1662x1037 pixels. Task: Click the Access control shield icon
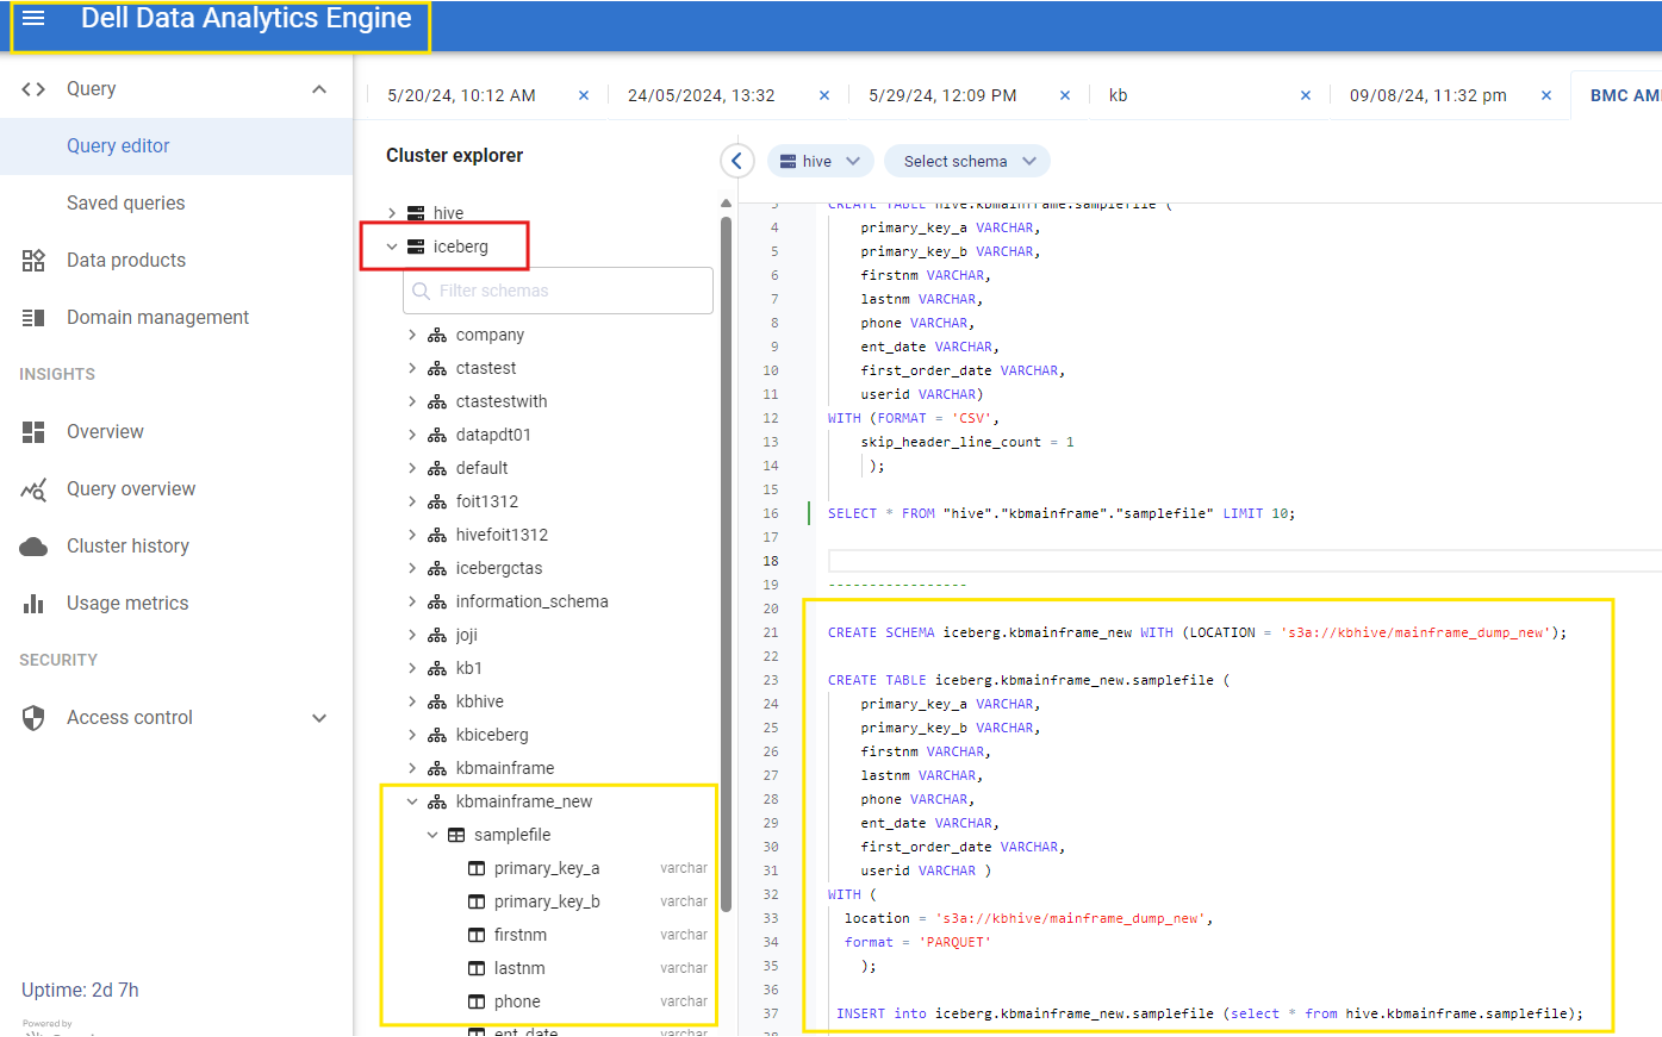tap(33, 718)
